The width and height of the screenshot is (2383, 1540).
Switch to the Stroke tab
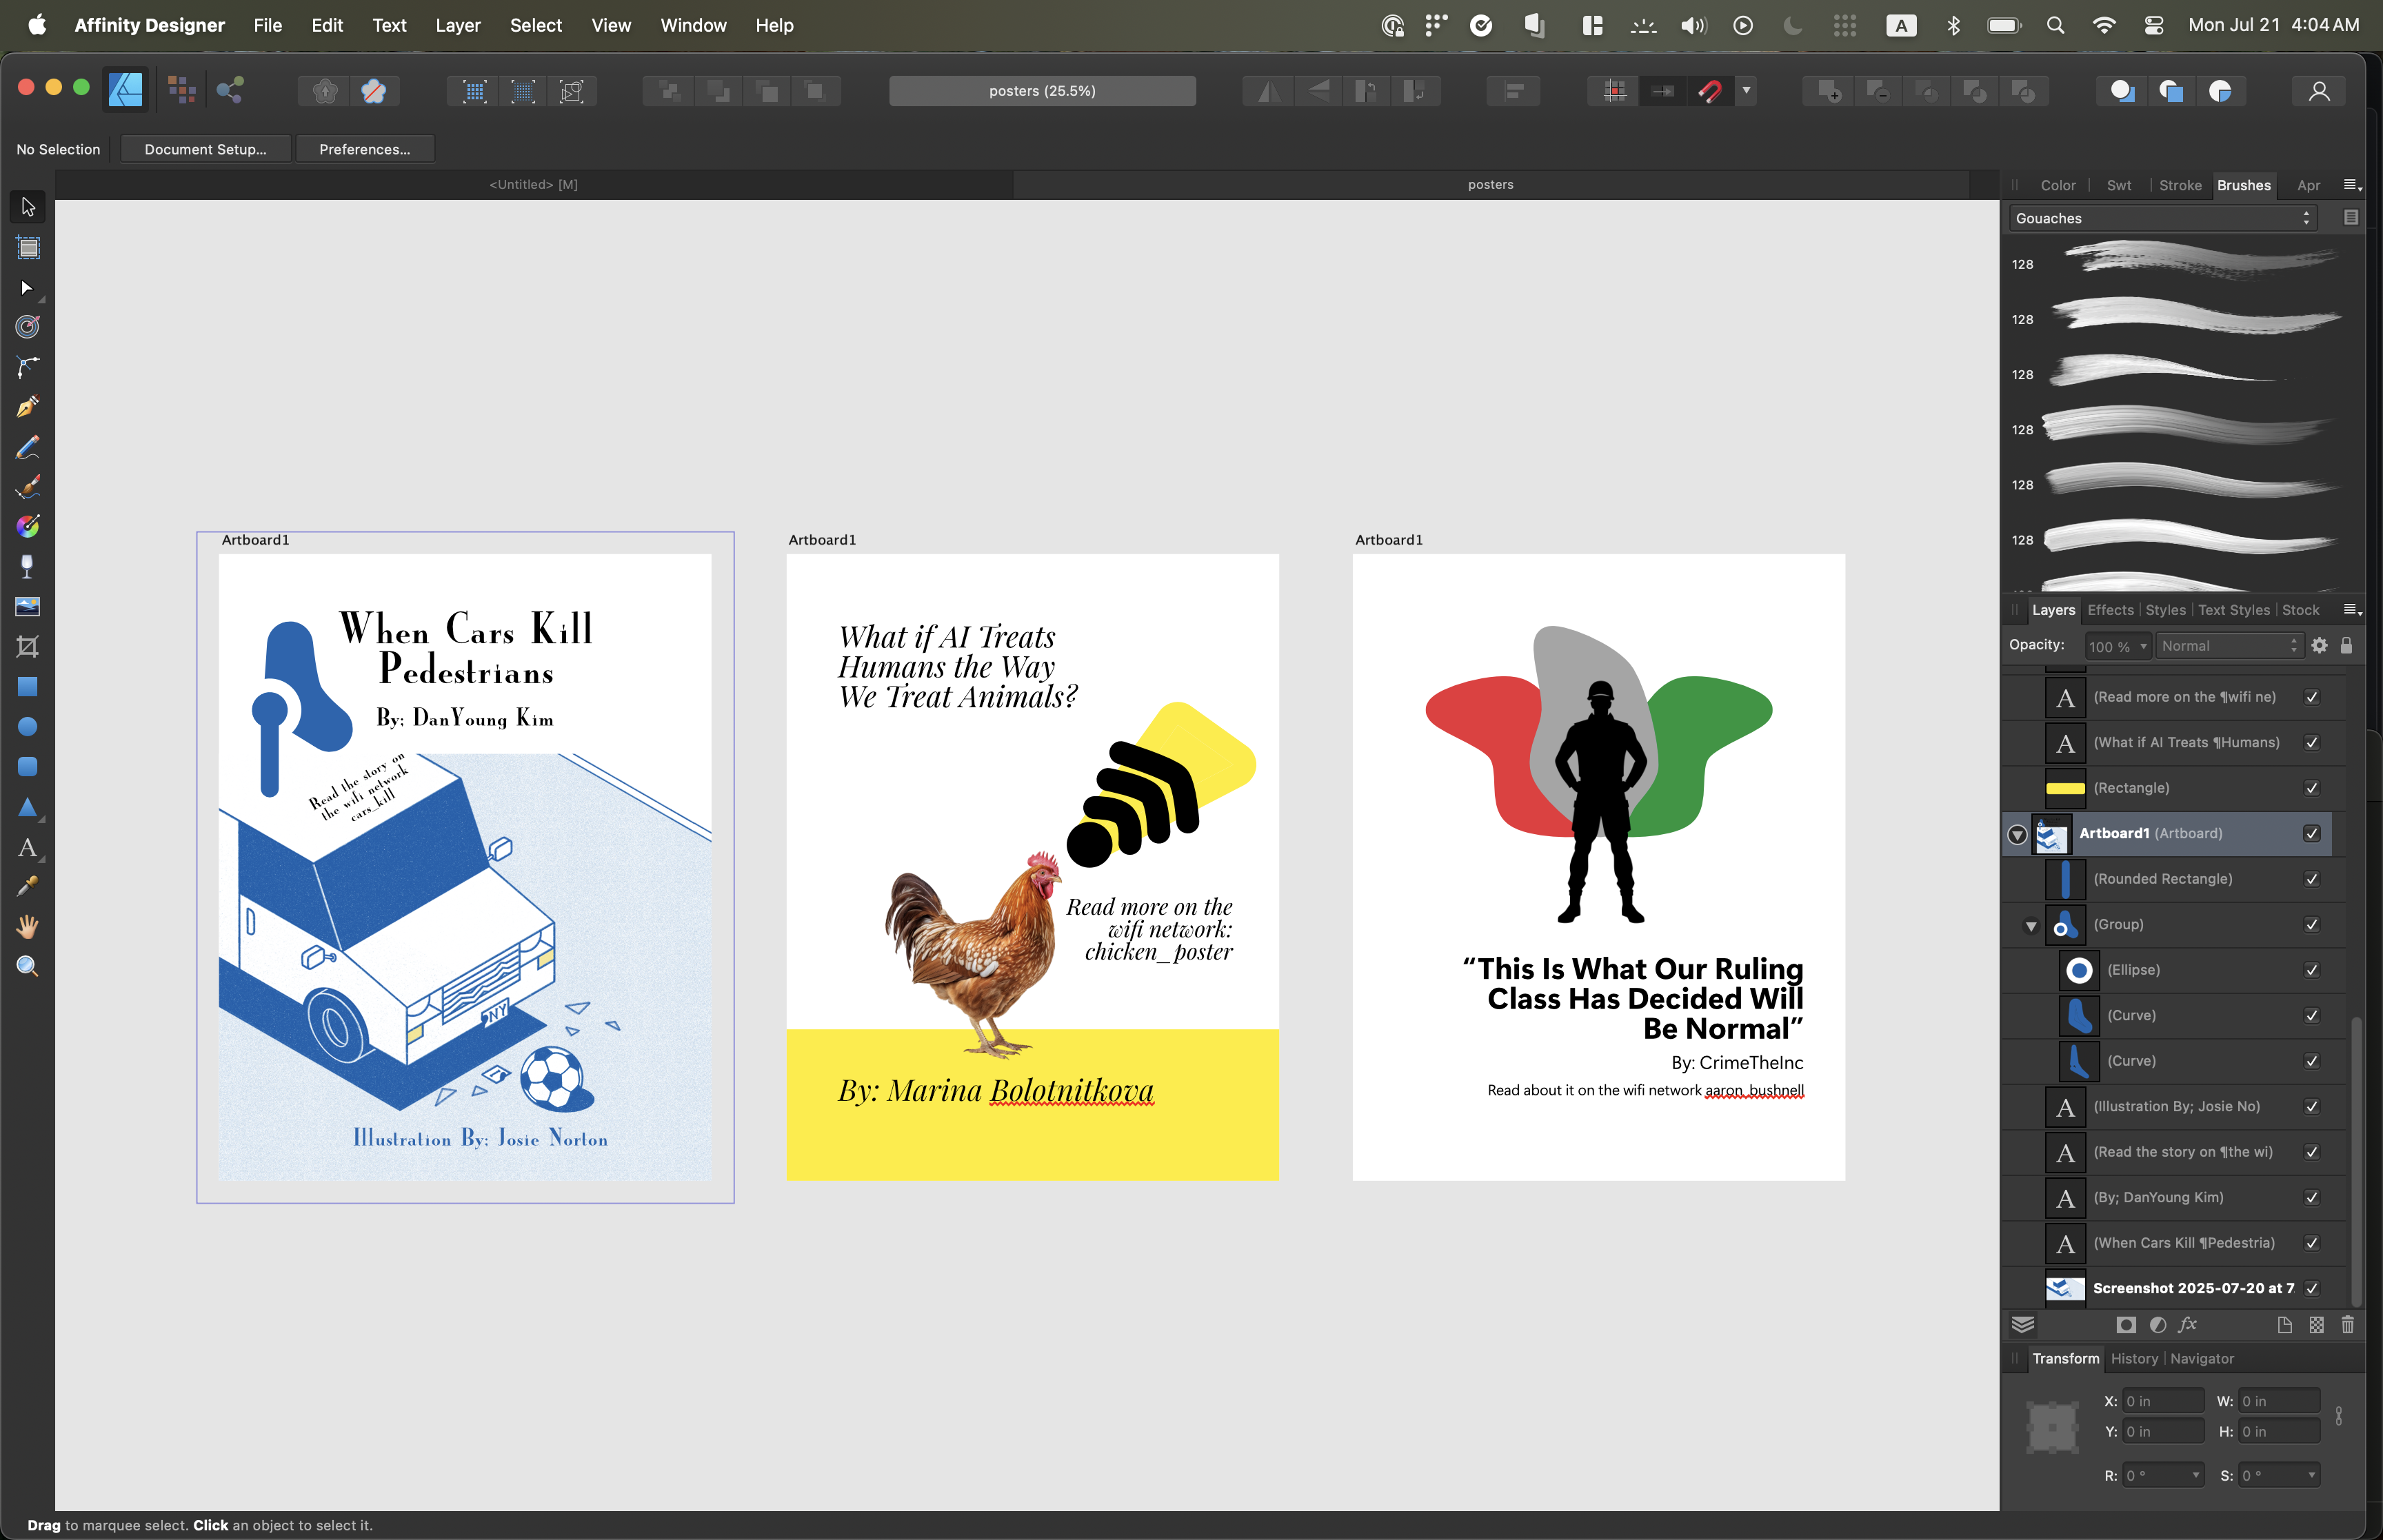click(2180, 185)
